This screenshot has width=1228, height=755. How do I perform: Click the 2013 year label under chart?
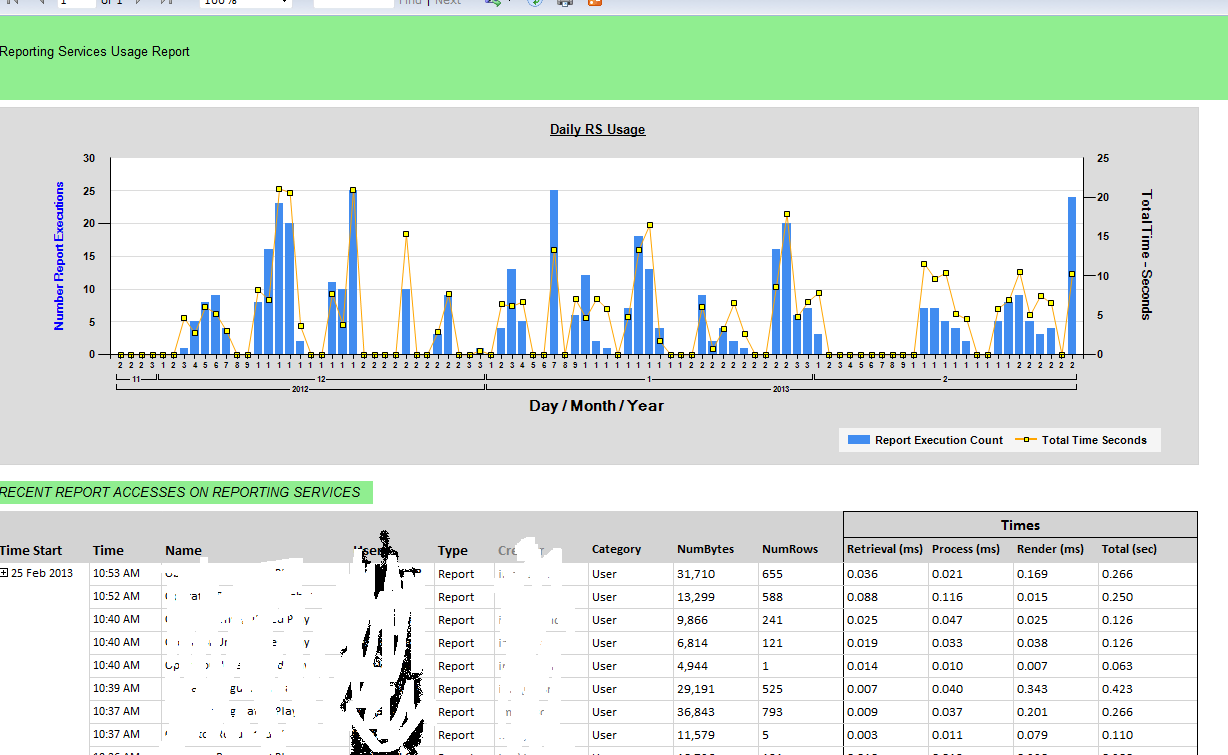(x=782, y=388)
